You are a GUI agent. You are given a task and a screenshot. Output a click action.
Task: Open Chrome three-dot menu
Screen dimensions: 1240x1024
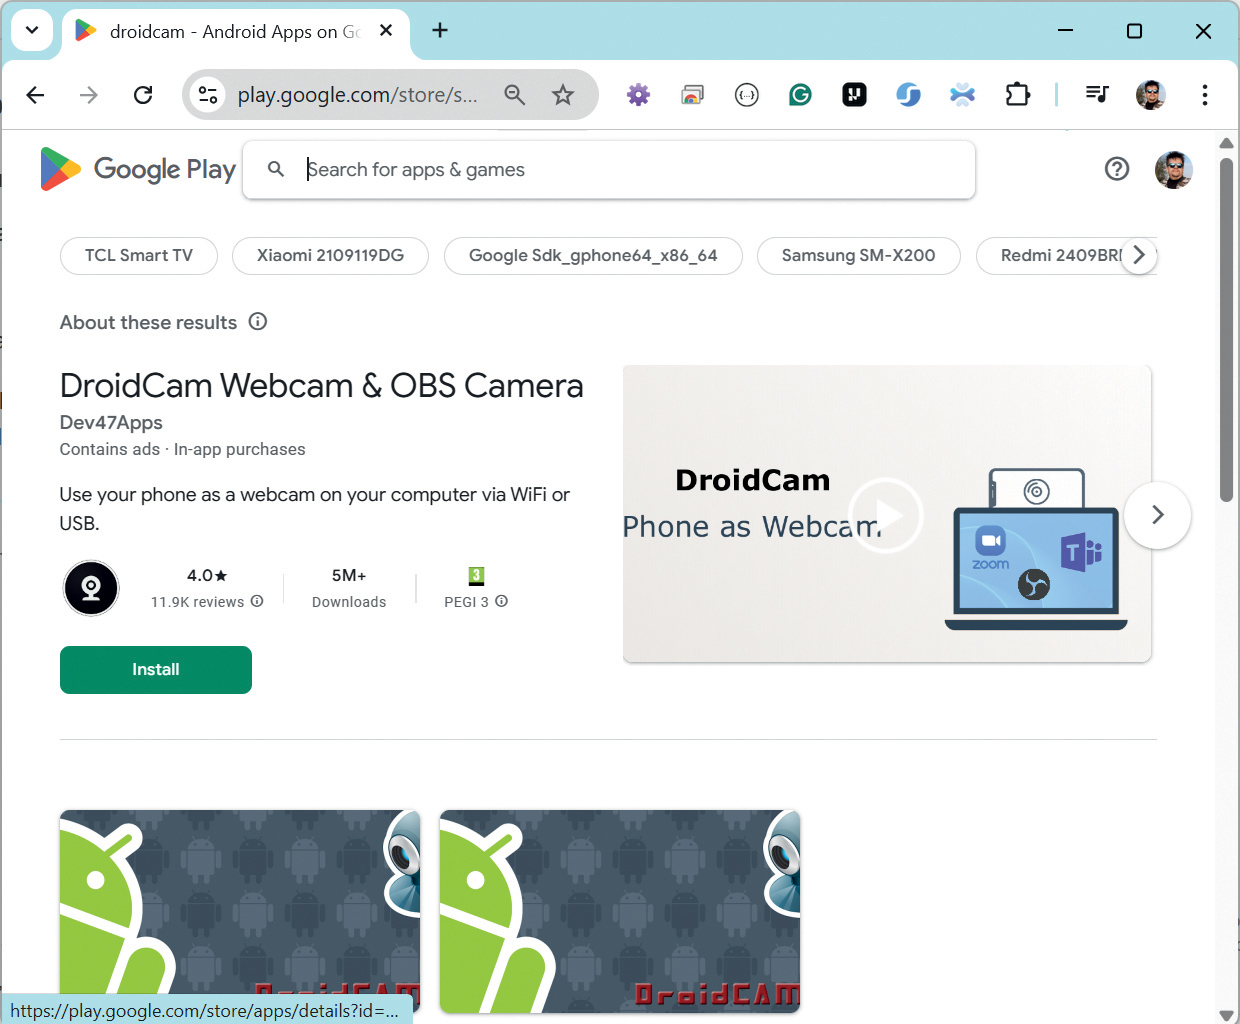coord(1205,95)
